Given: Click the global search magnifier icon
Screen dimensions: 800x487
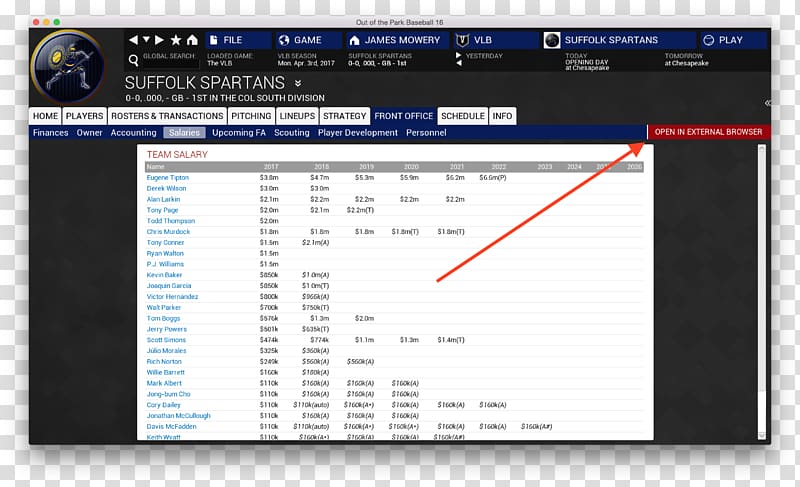Looking at the screenshot, I should (134, 60).
